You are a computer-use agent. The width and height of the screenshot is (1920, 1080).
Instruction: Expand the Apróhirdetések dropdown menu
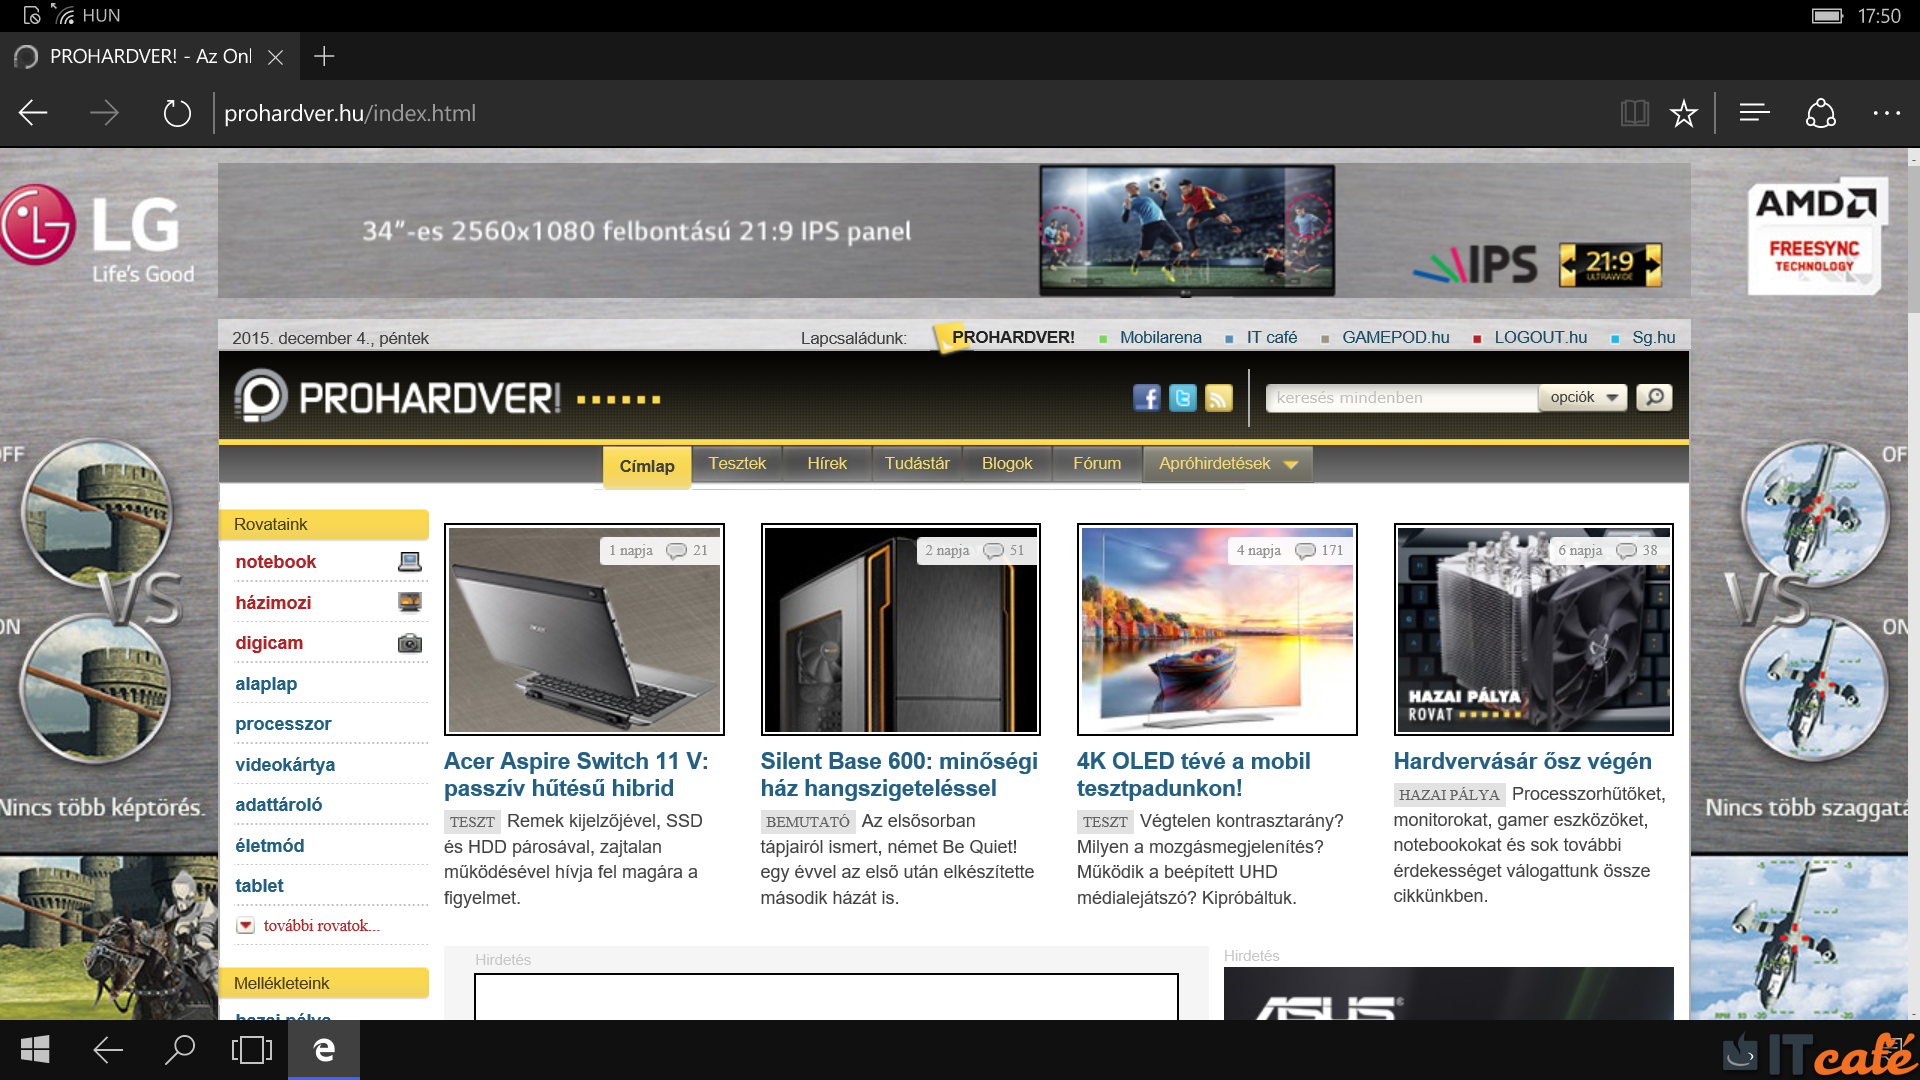[x=1228, y=463]
